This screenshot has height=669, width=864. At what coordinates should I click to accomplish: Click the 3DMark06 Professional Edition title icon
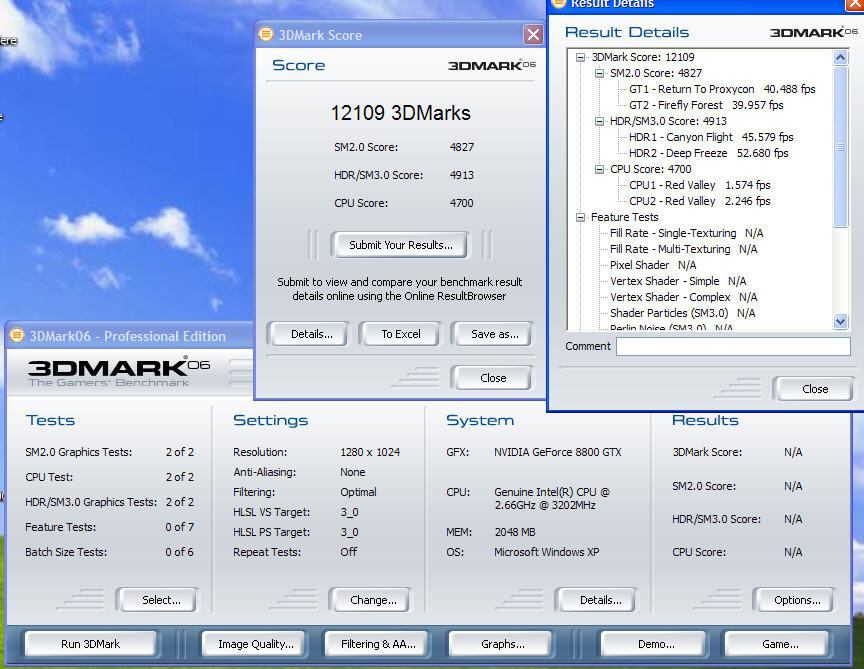pos(17,335)
